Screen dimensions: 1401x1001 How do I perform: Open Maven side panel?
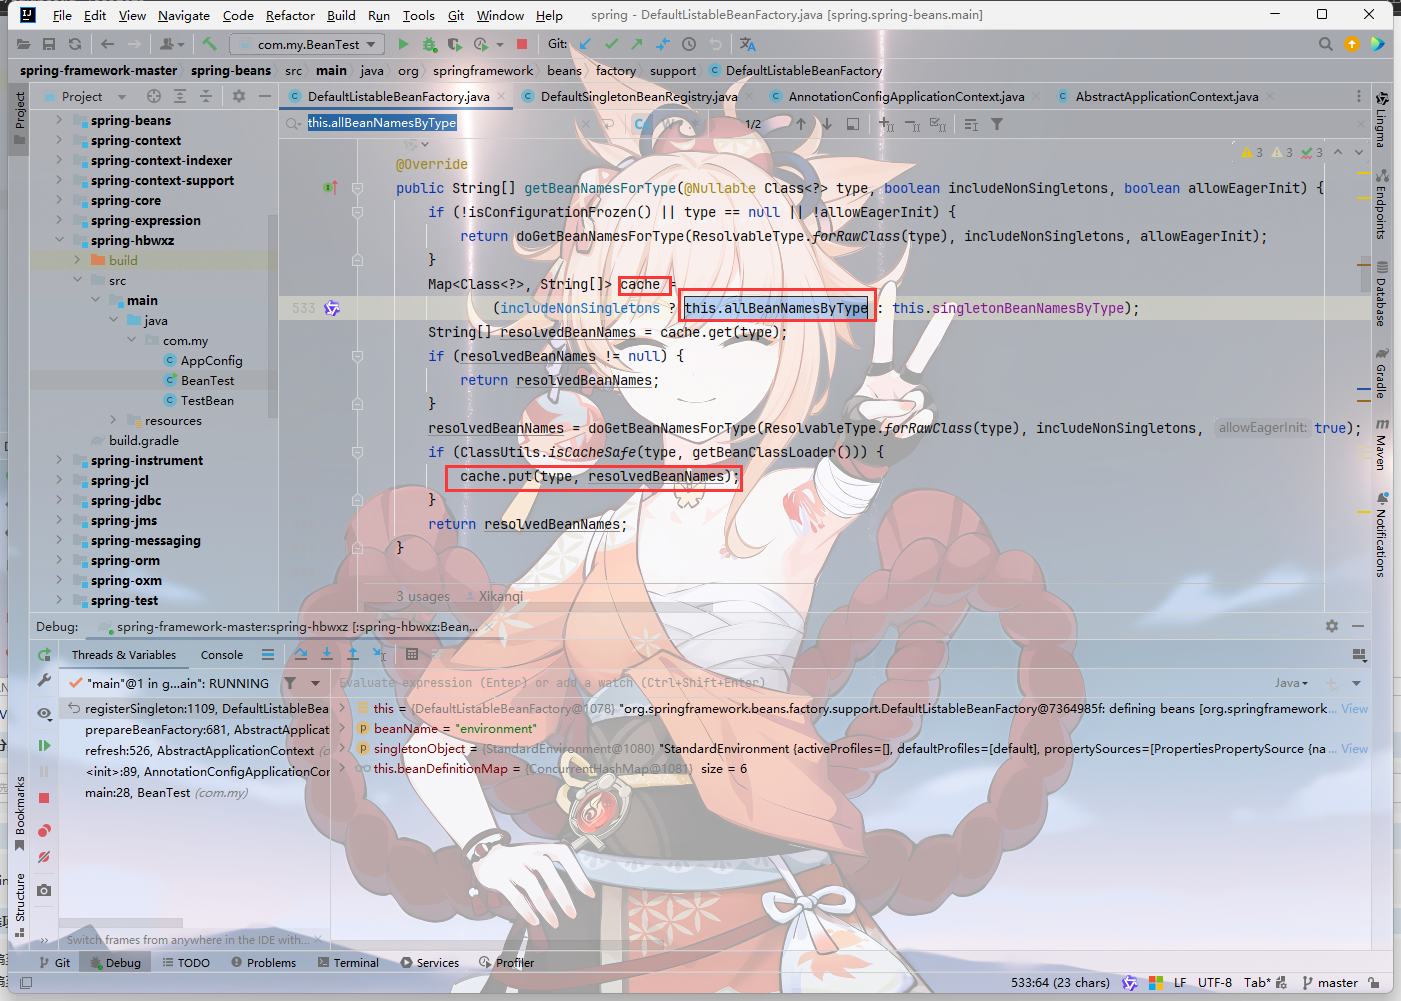coord(1382,444)
